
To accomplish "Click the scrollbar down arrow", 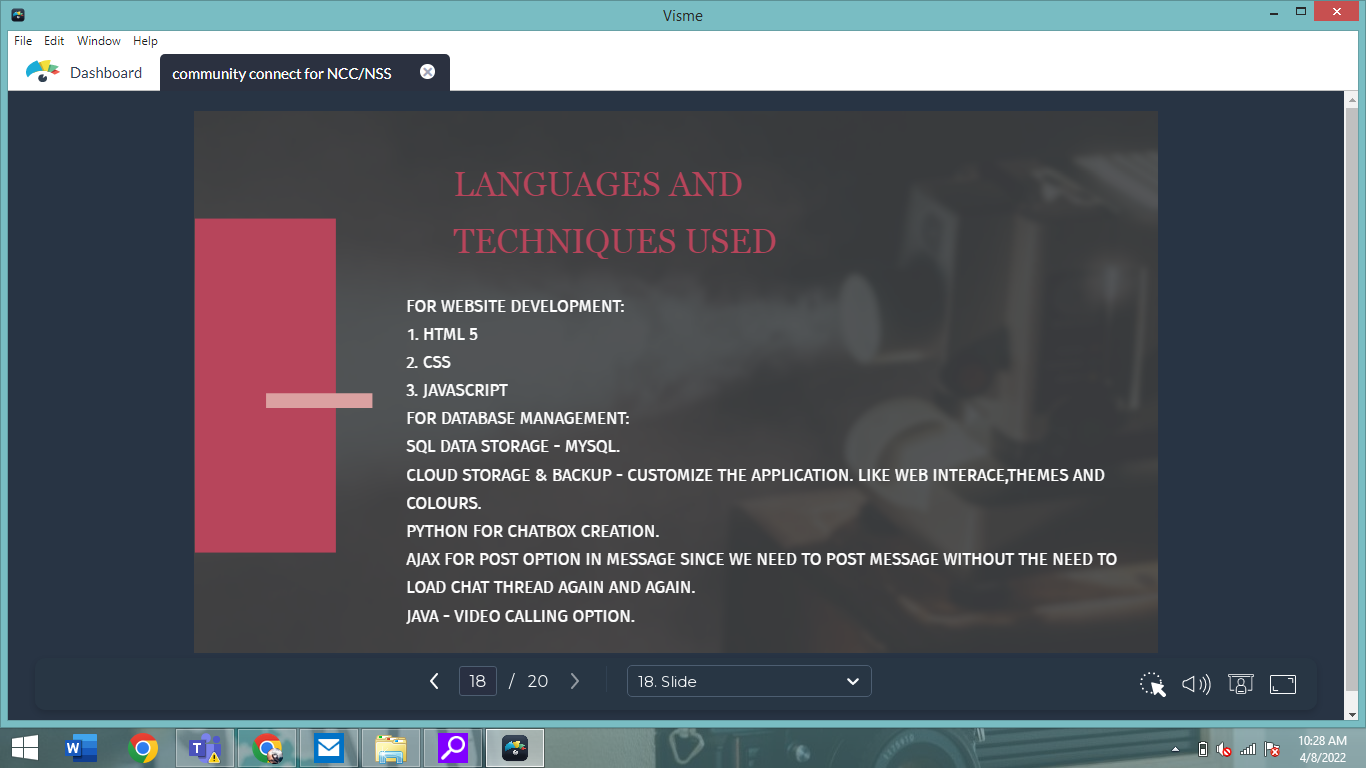I will (x=1351, y=713).
